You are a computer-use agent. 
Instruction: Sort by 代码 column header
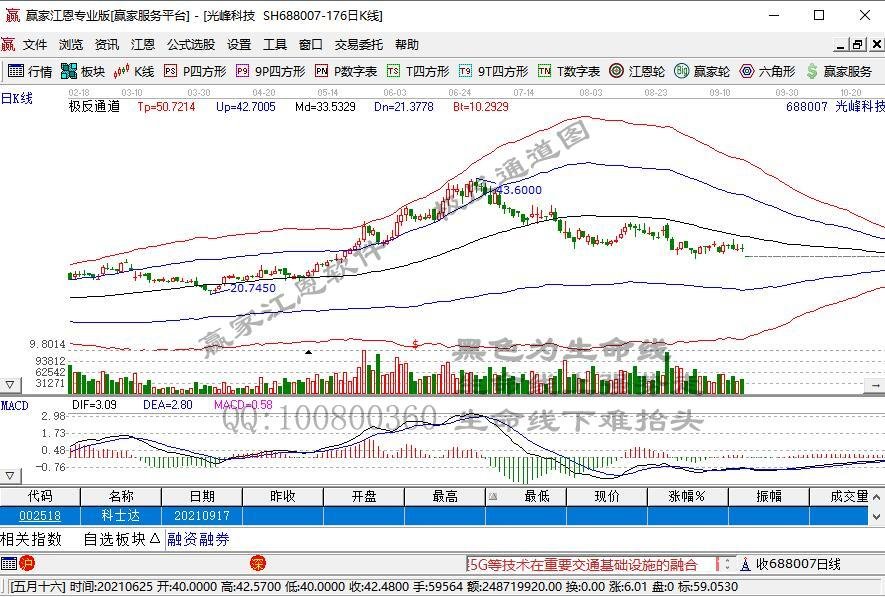(x=40, y=497)
